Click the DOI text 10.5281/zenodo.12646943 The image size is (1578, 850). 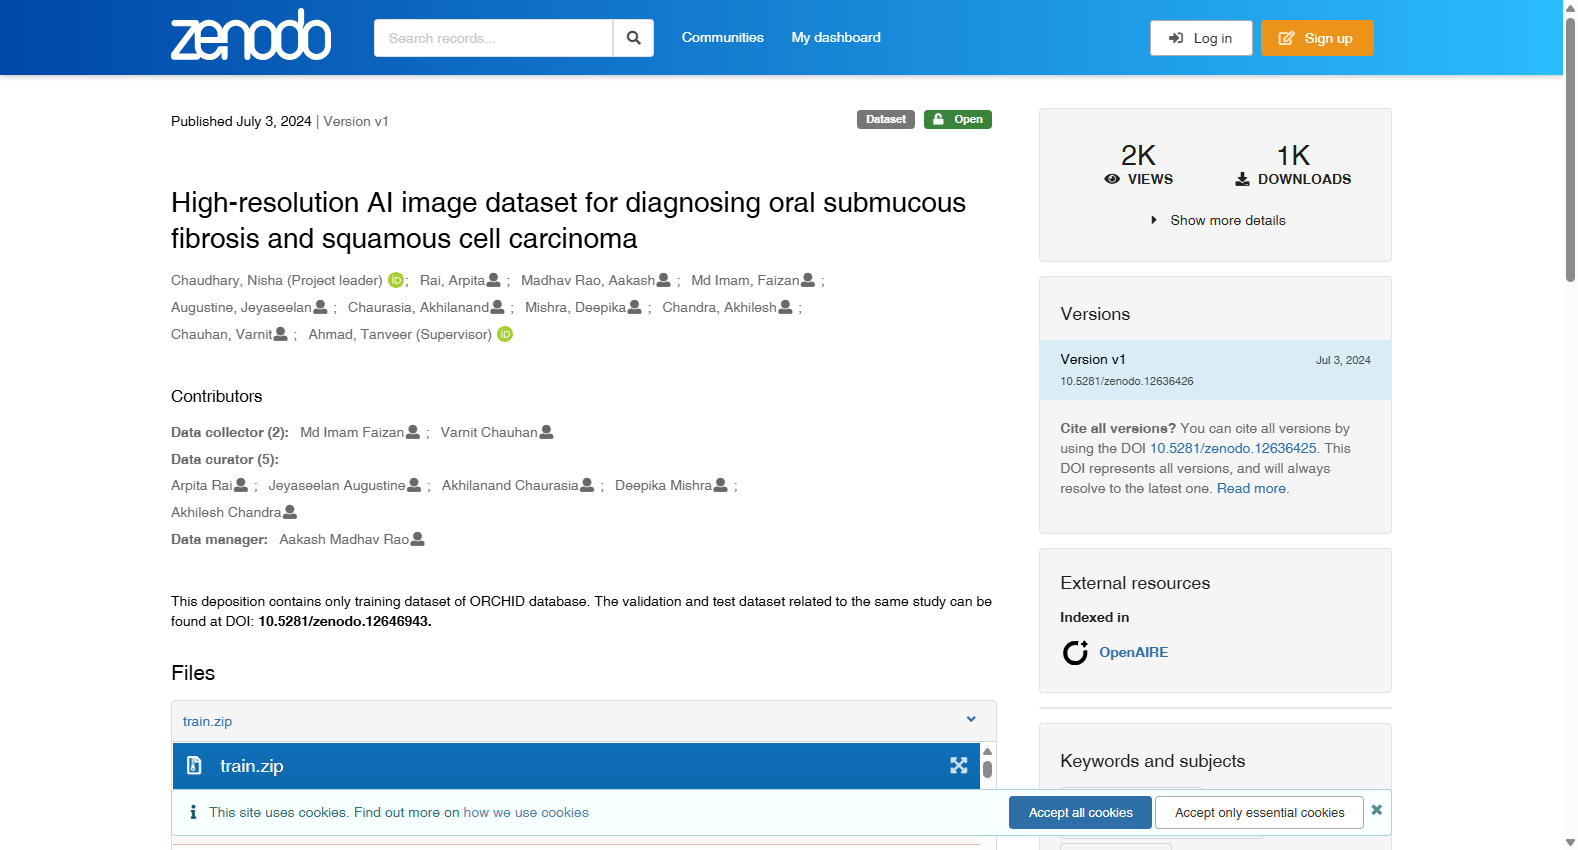pos(345,621)
